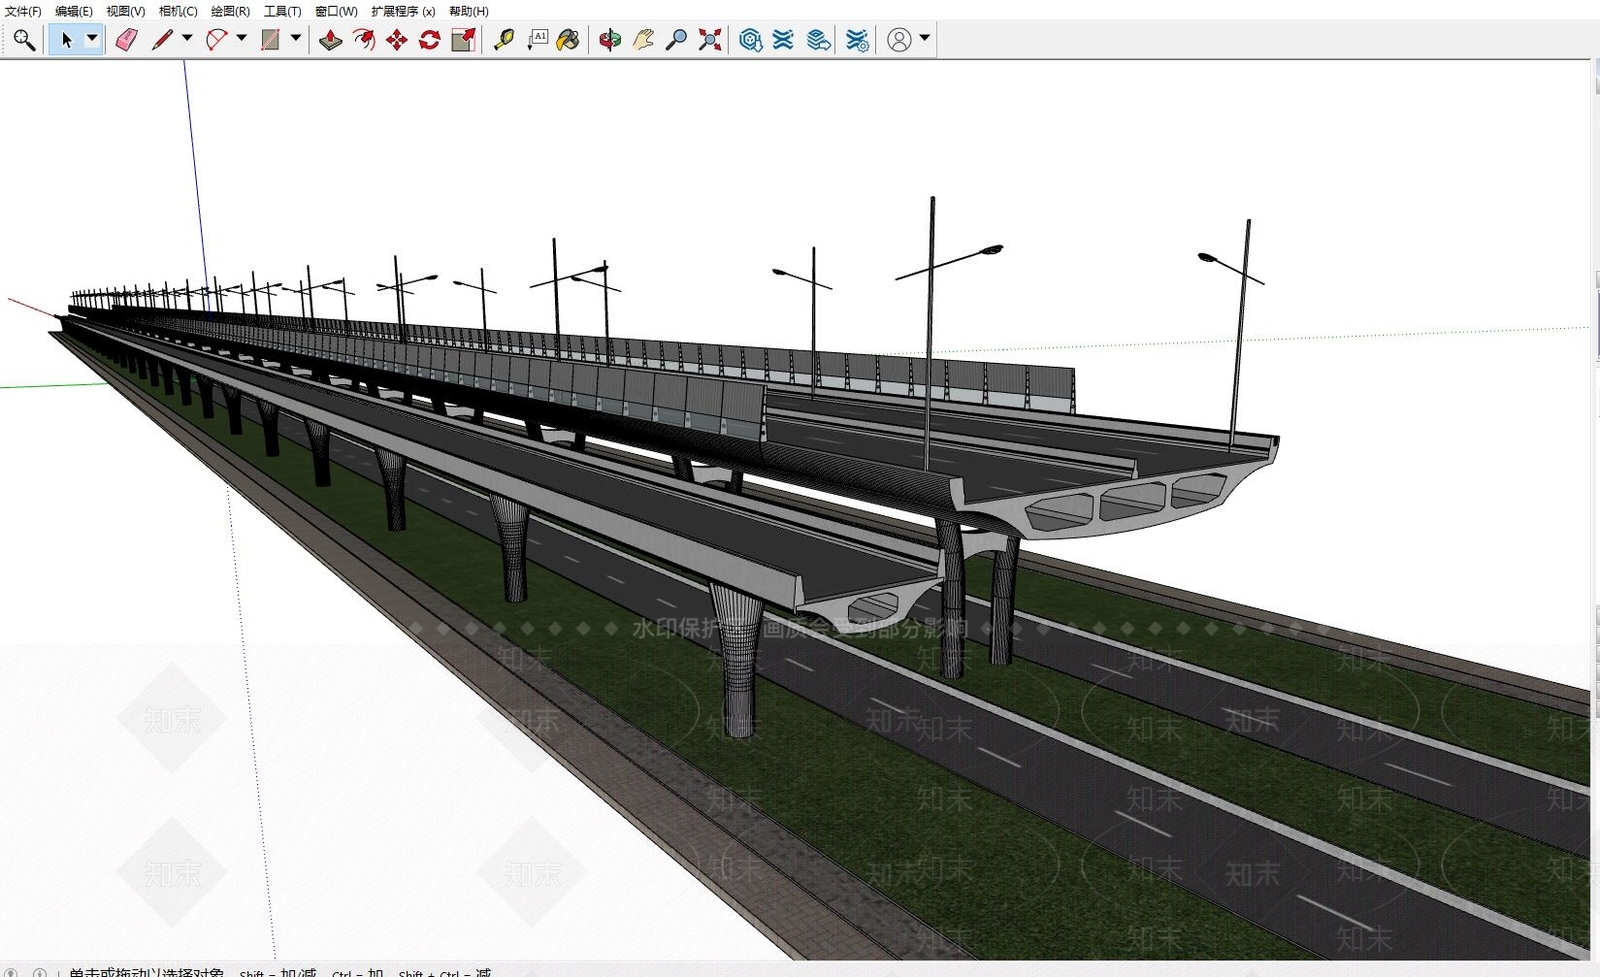The width and height of the screenshot is (1600, 977).
Task: Click the Zoom Extents tool
Action: coord(710,40)
